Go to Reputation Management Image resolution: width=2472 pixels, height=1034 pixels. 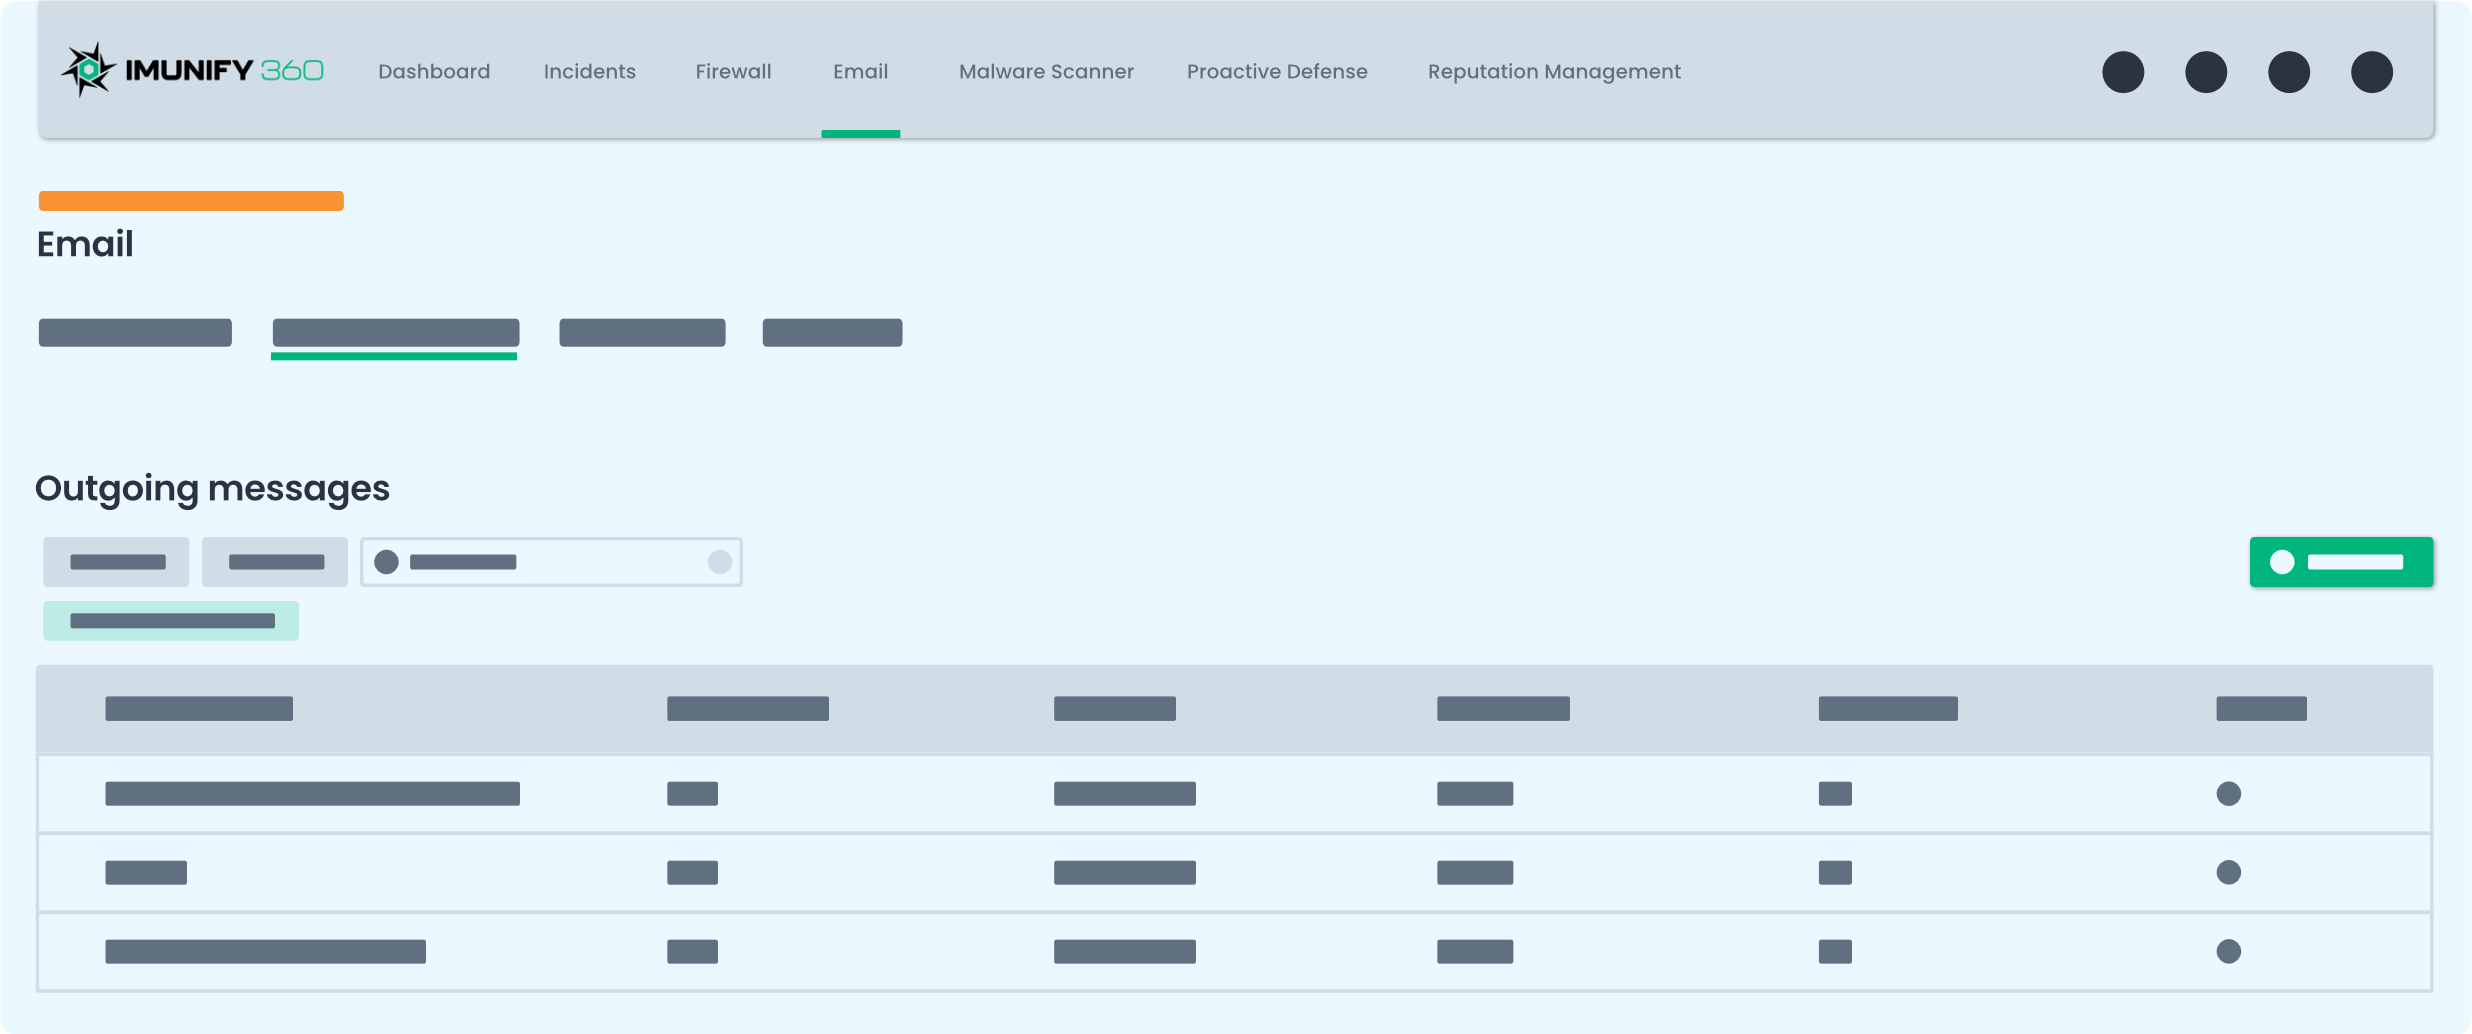point(1554,72)
